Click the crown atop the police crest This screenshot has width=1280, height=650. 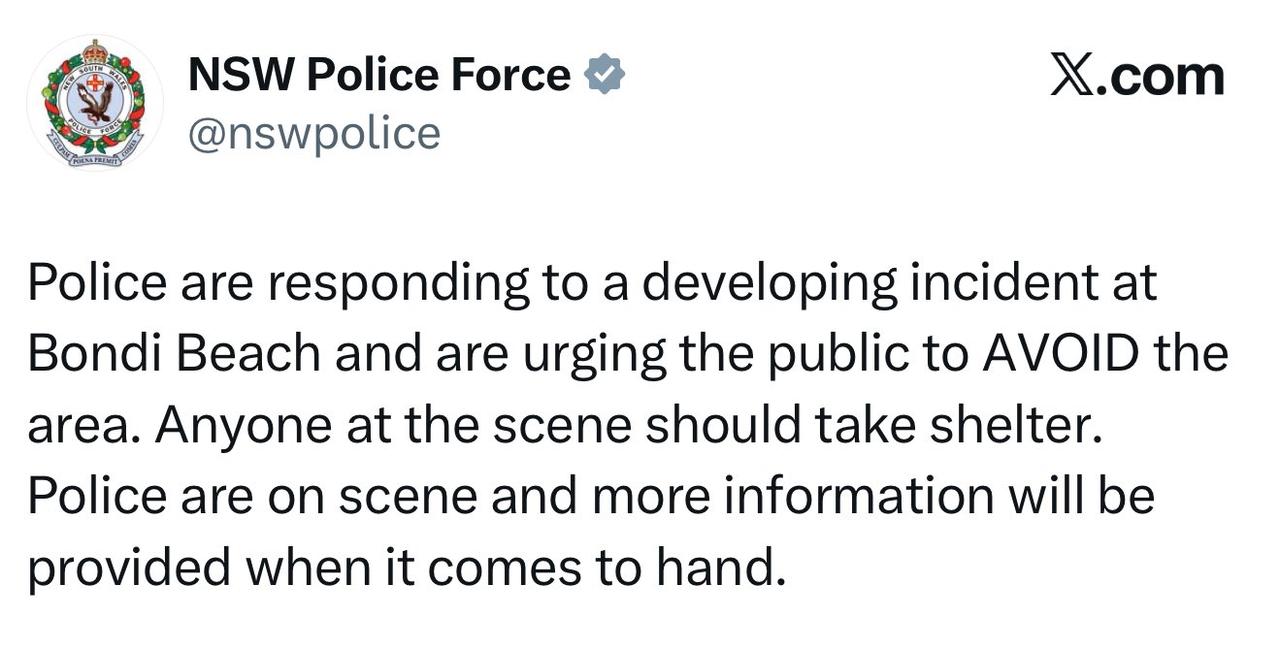tap(95, 51)
